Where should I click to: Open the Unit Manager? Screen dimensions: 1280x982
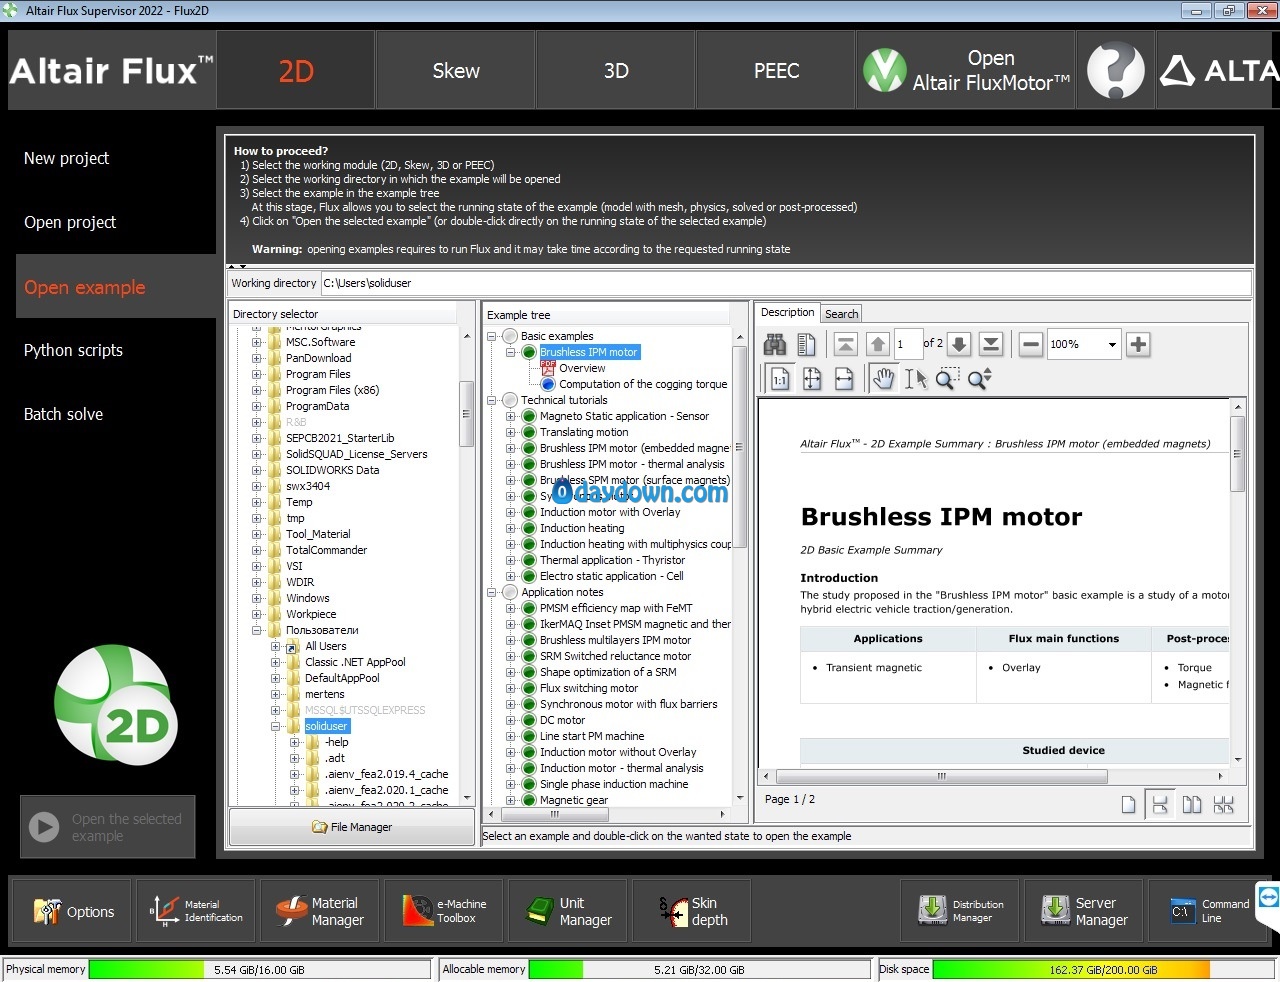568,911
